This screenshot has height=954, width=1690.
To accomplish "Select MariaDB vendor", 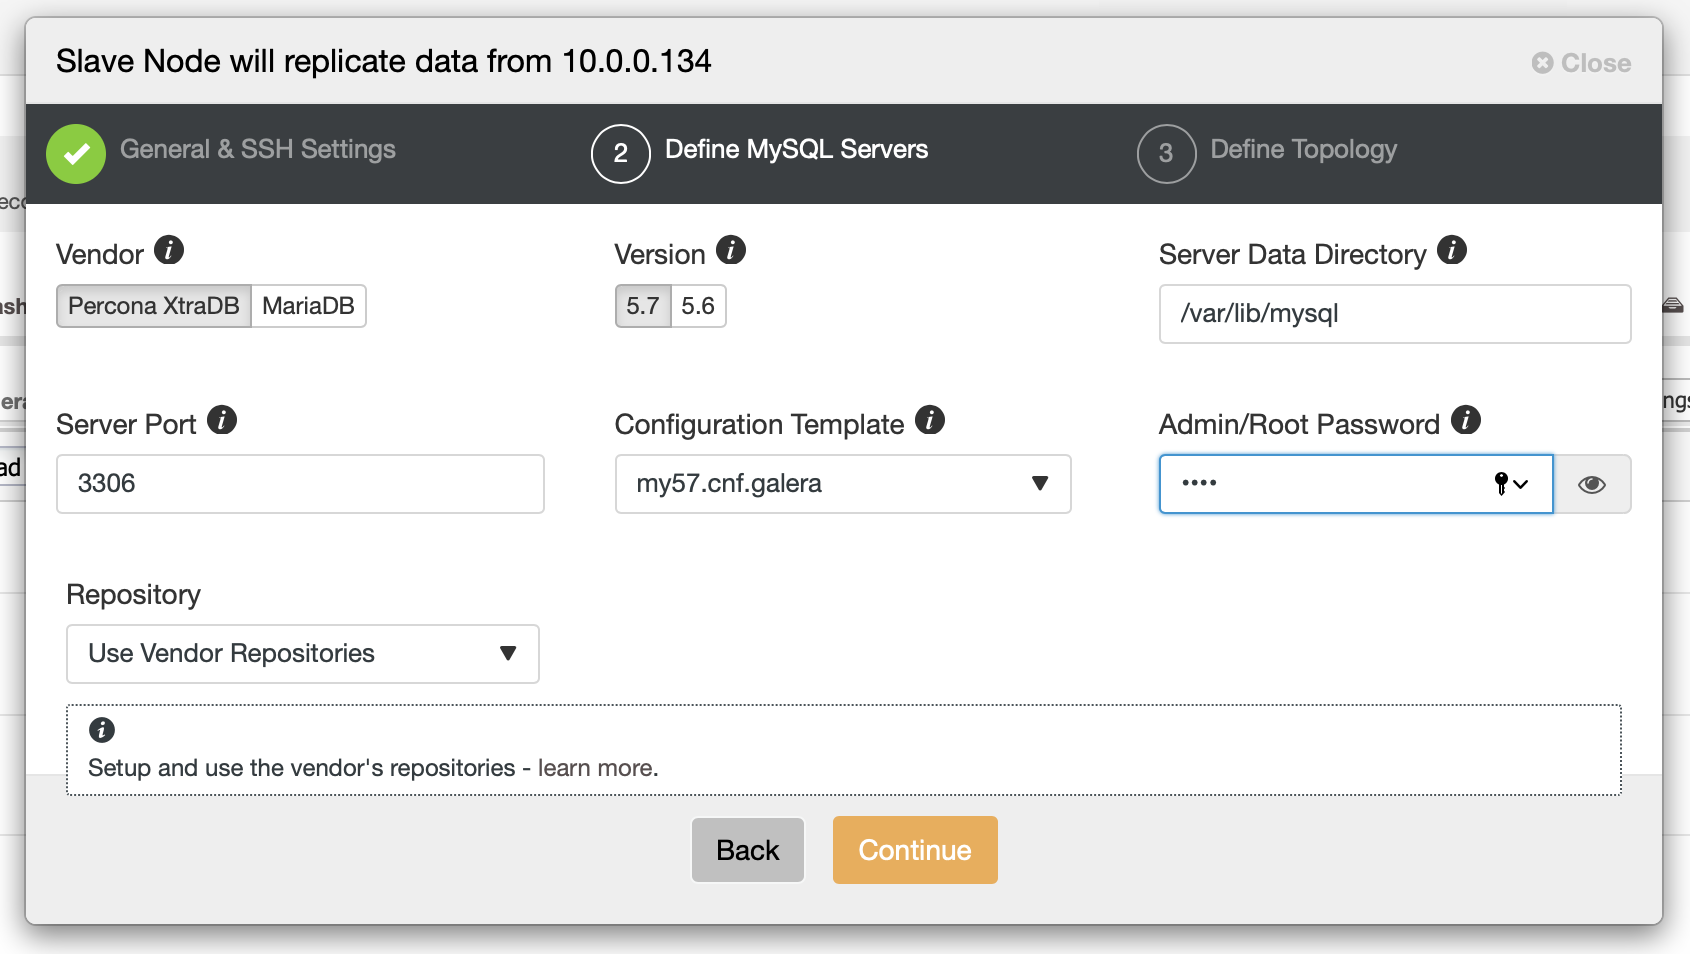I will pyautogui.click(x=308, y=306).
